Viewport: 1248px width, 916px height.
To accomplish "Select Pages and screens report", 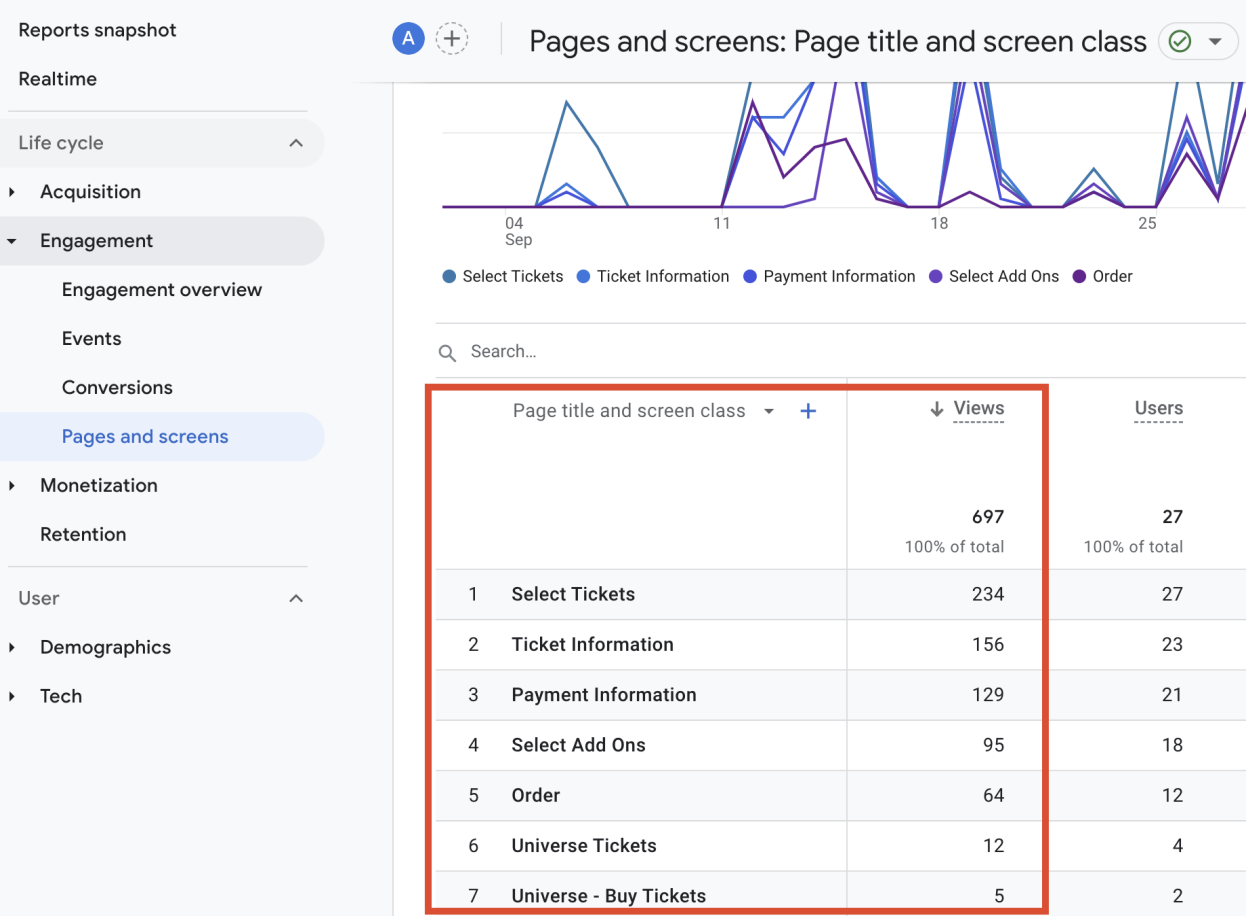I will coord(145,437).
